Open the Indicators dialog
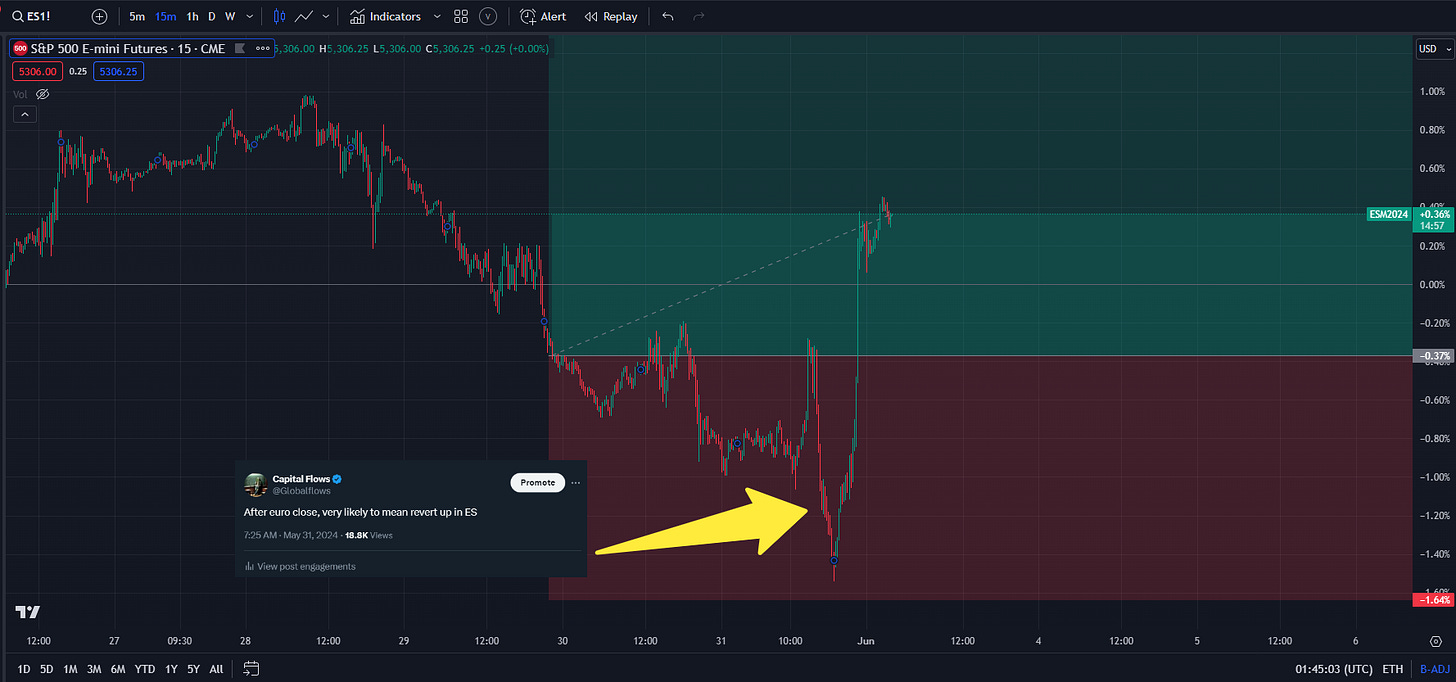 tap(386, 16)
